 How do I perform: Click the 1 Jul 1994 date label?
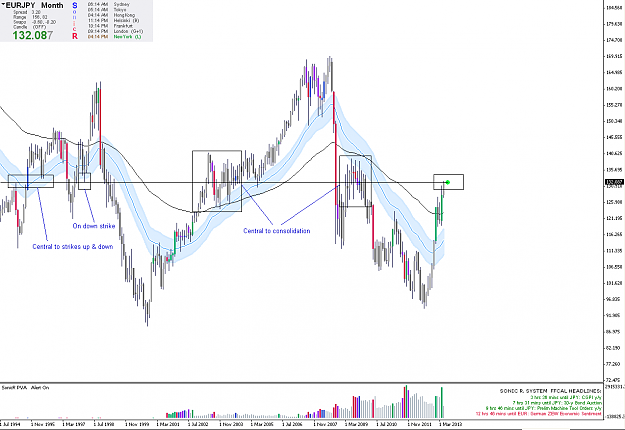[10, 424]
